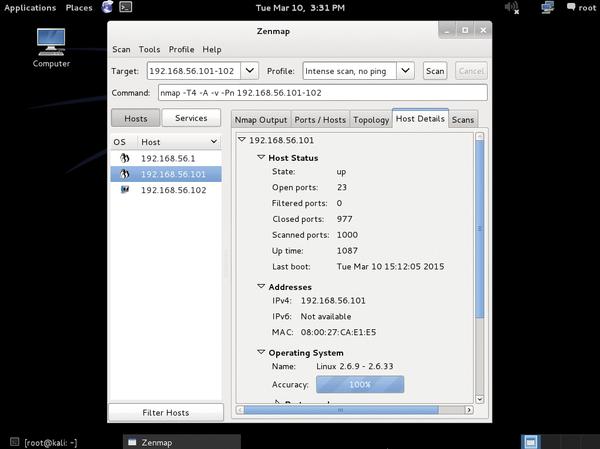Switch to the Ports / Hosts tab
The height and width of the screenshot is (449, 600).
click(320, 120)
